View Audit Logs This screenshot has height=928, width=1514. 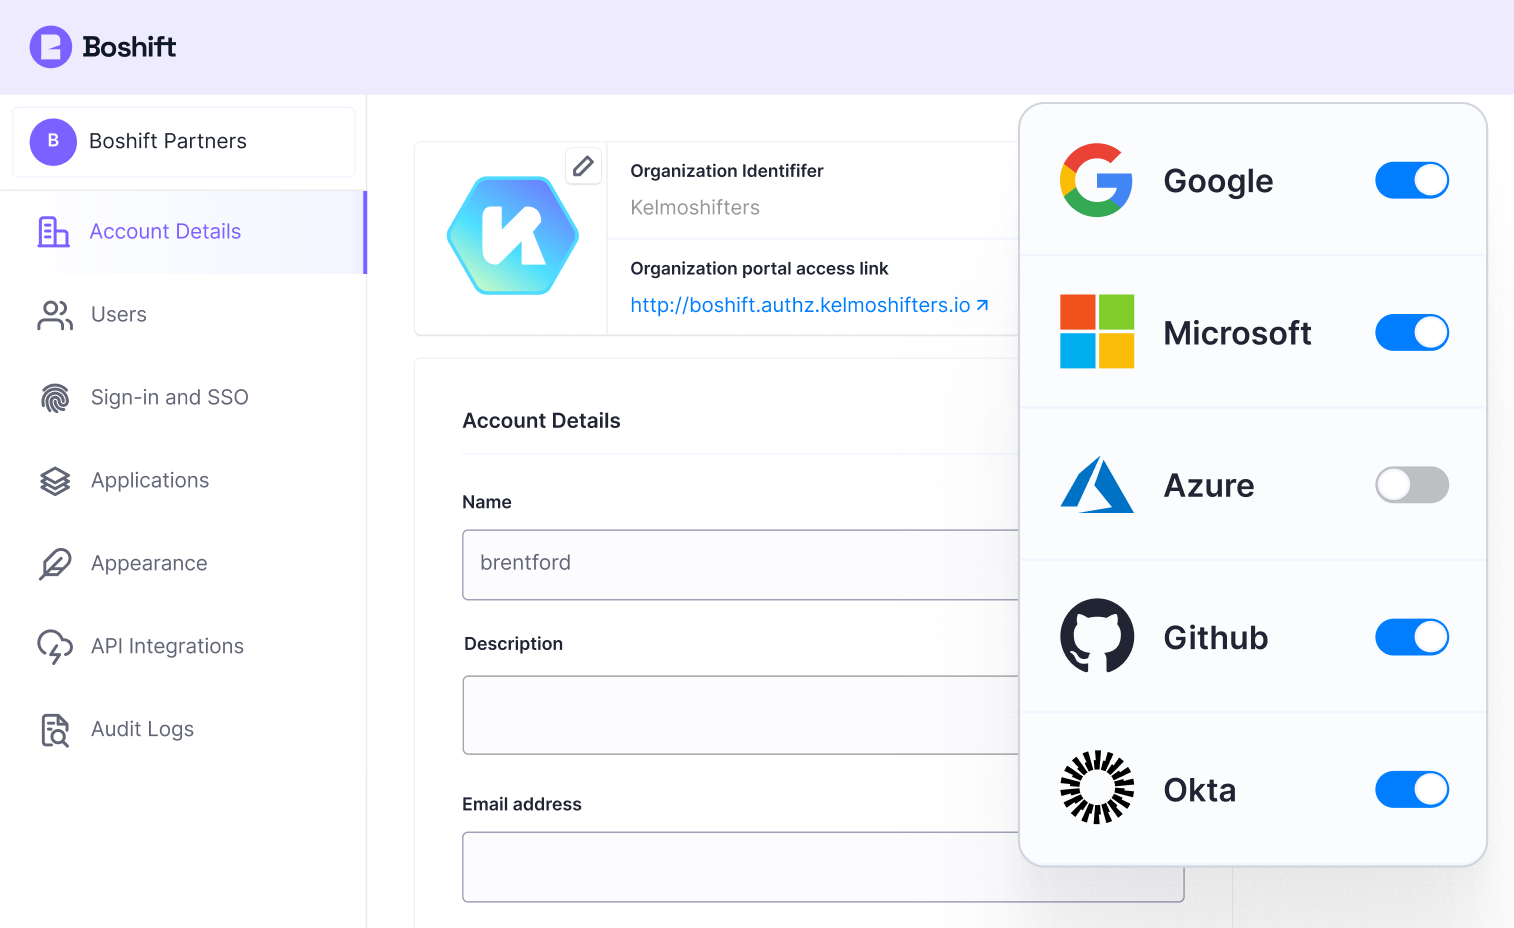tap(184, 730)
